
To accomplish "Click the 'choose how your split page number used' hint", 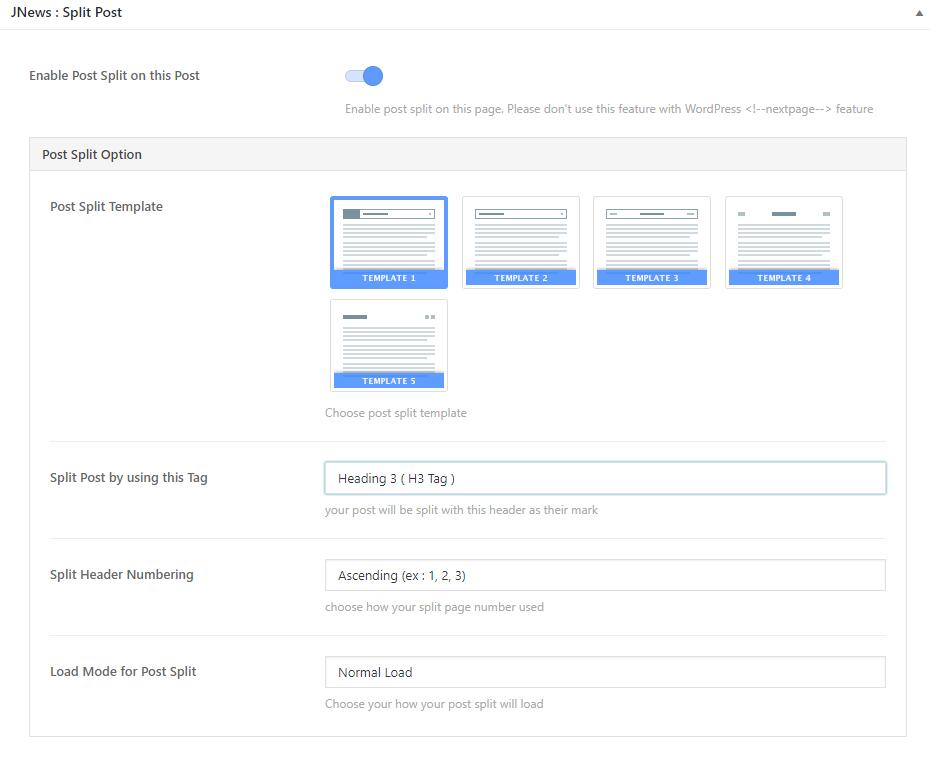I will (434, 607).
